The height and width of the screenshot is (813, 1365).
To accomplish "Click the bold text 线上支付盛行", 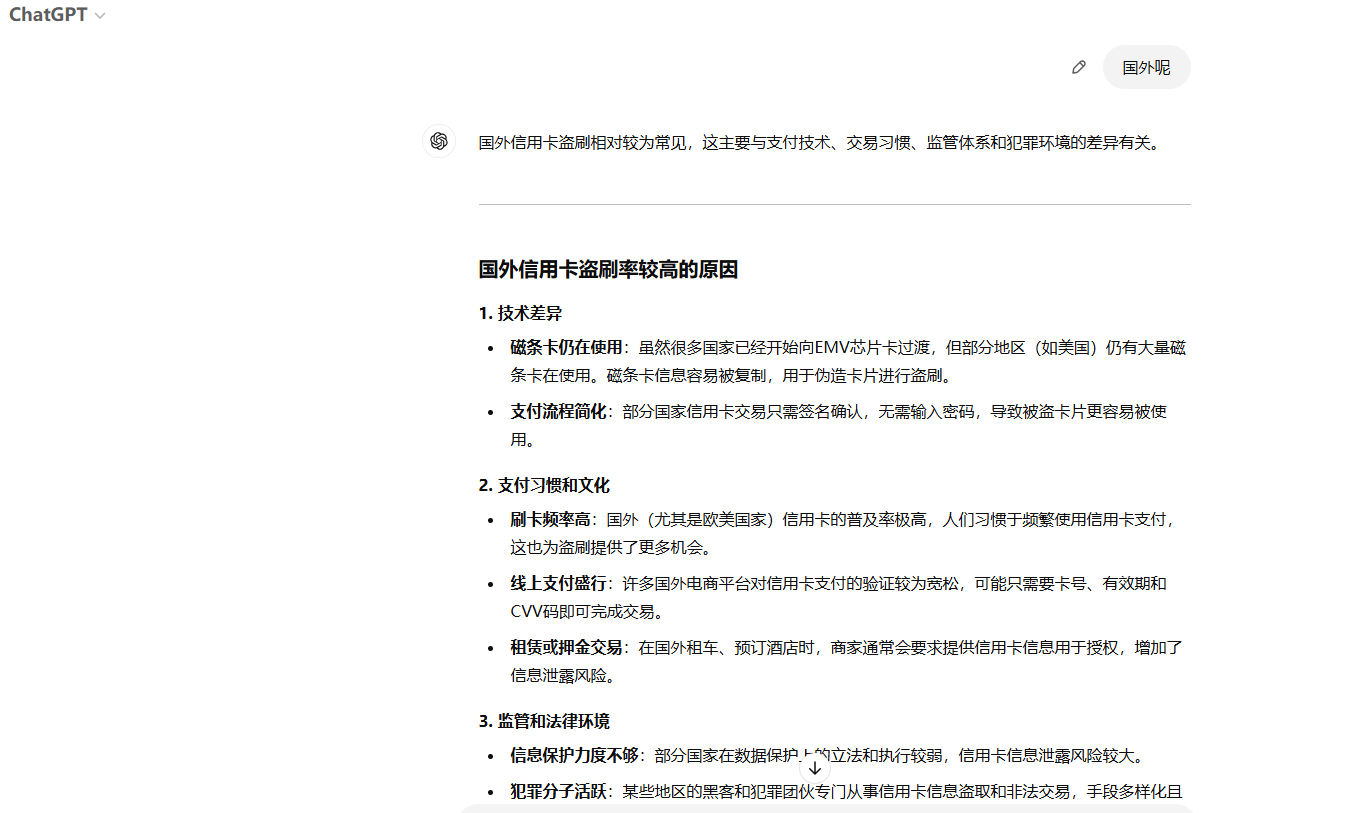I will (x=558, y=583).
